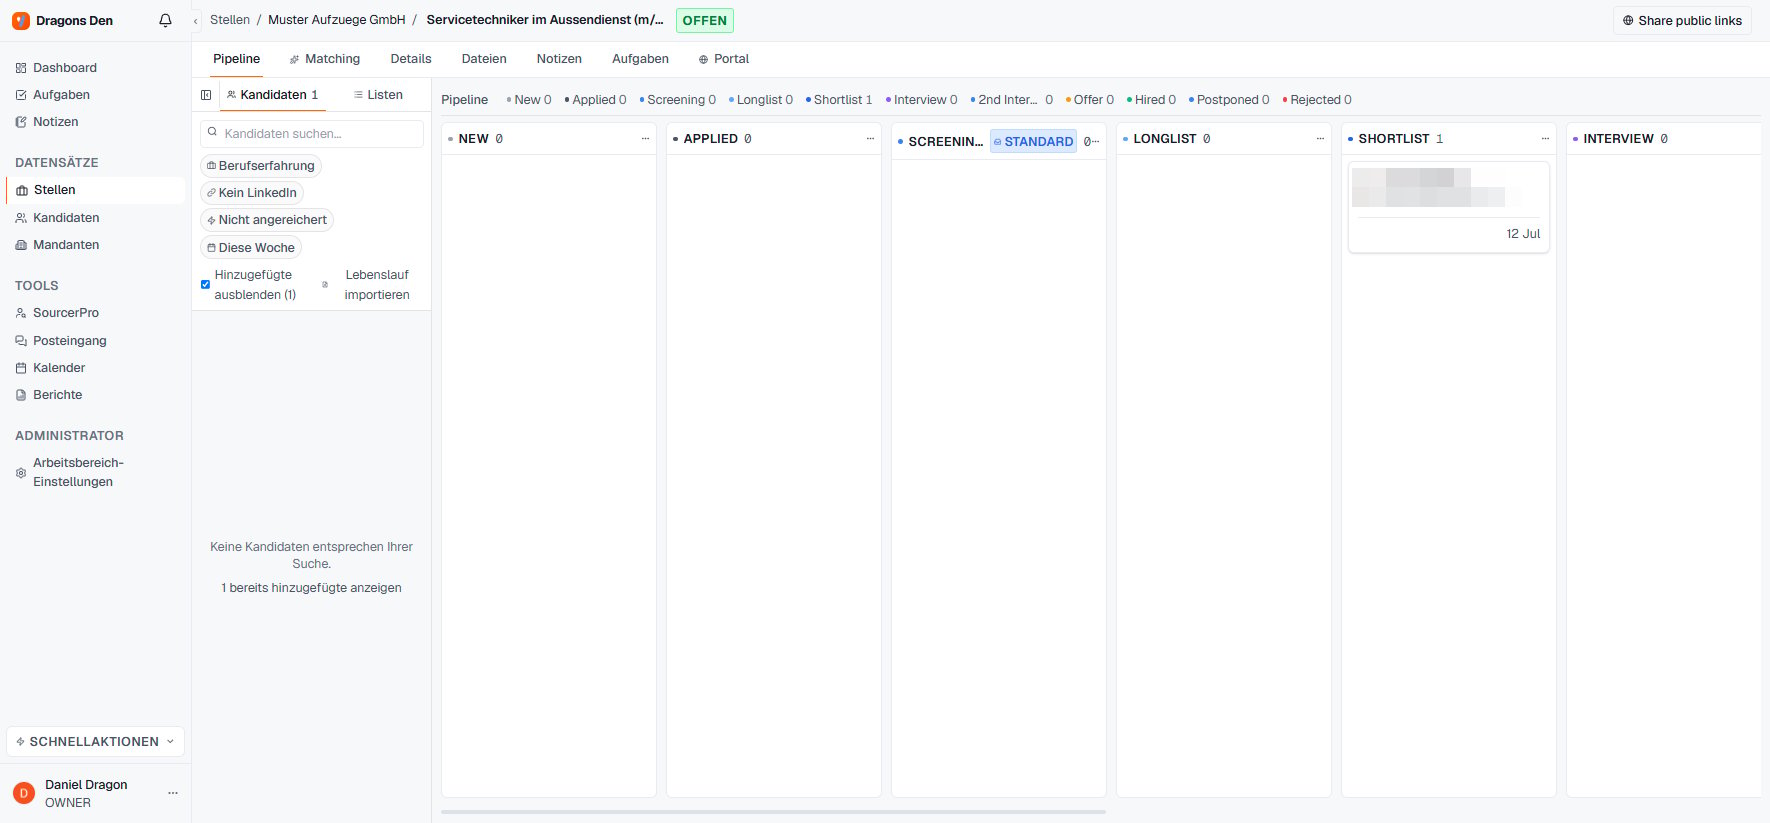Open the notifications bell
Viewport: 1770px width, 823px height.
point(166,20)
